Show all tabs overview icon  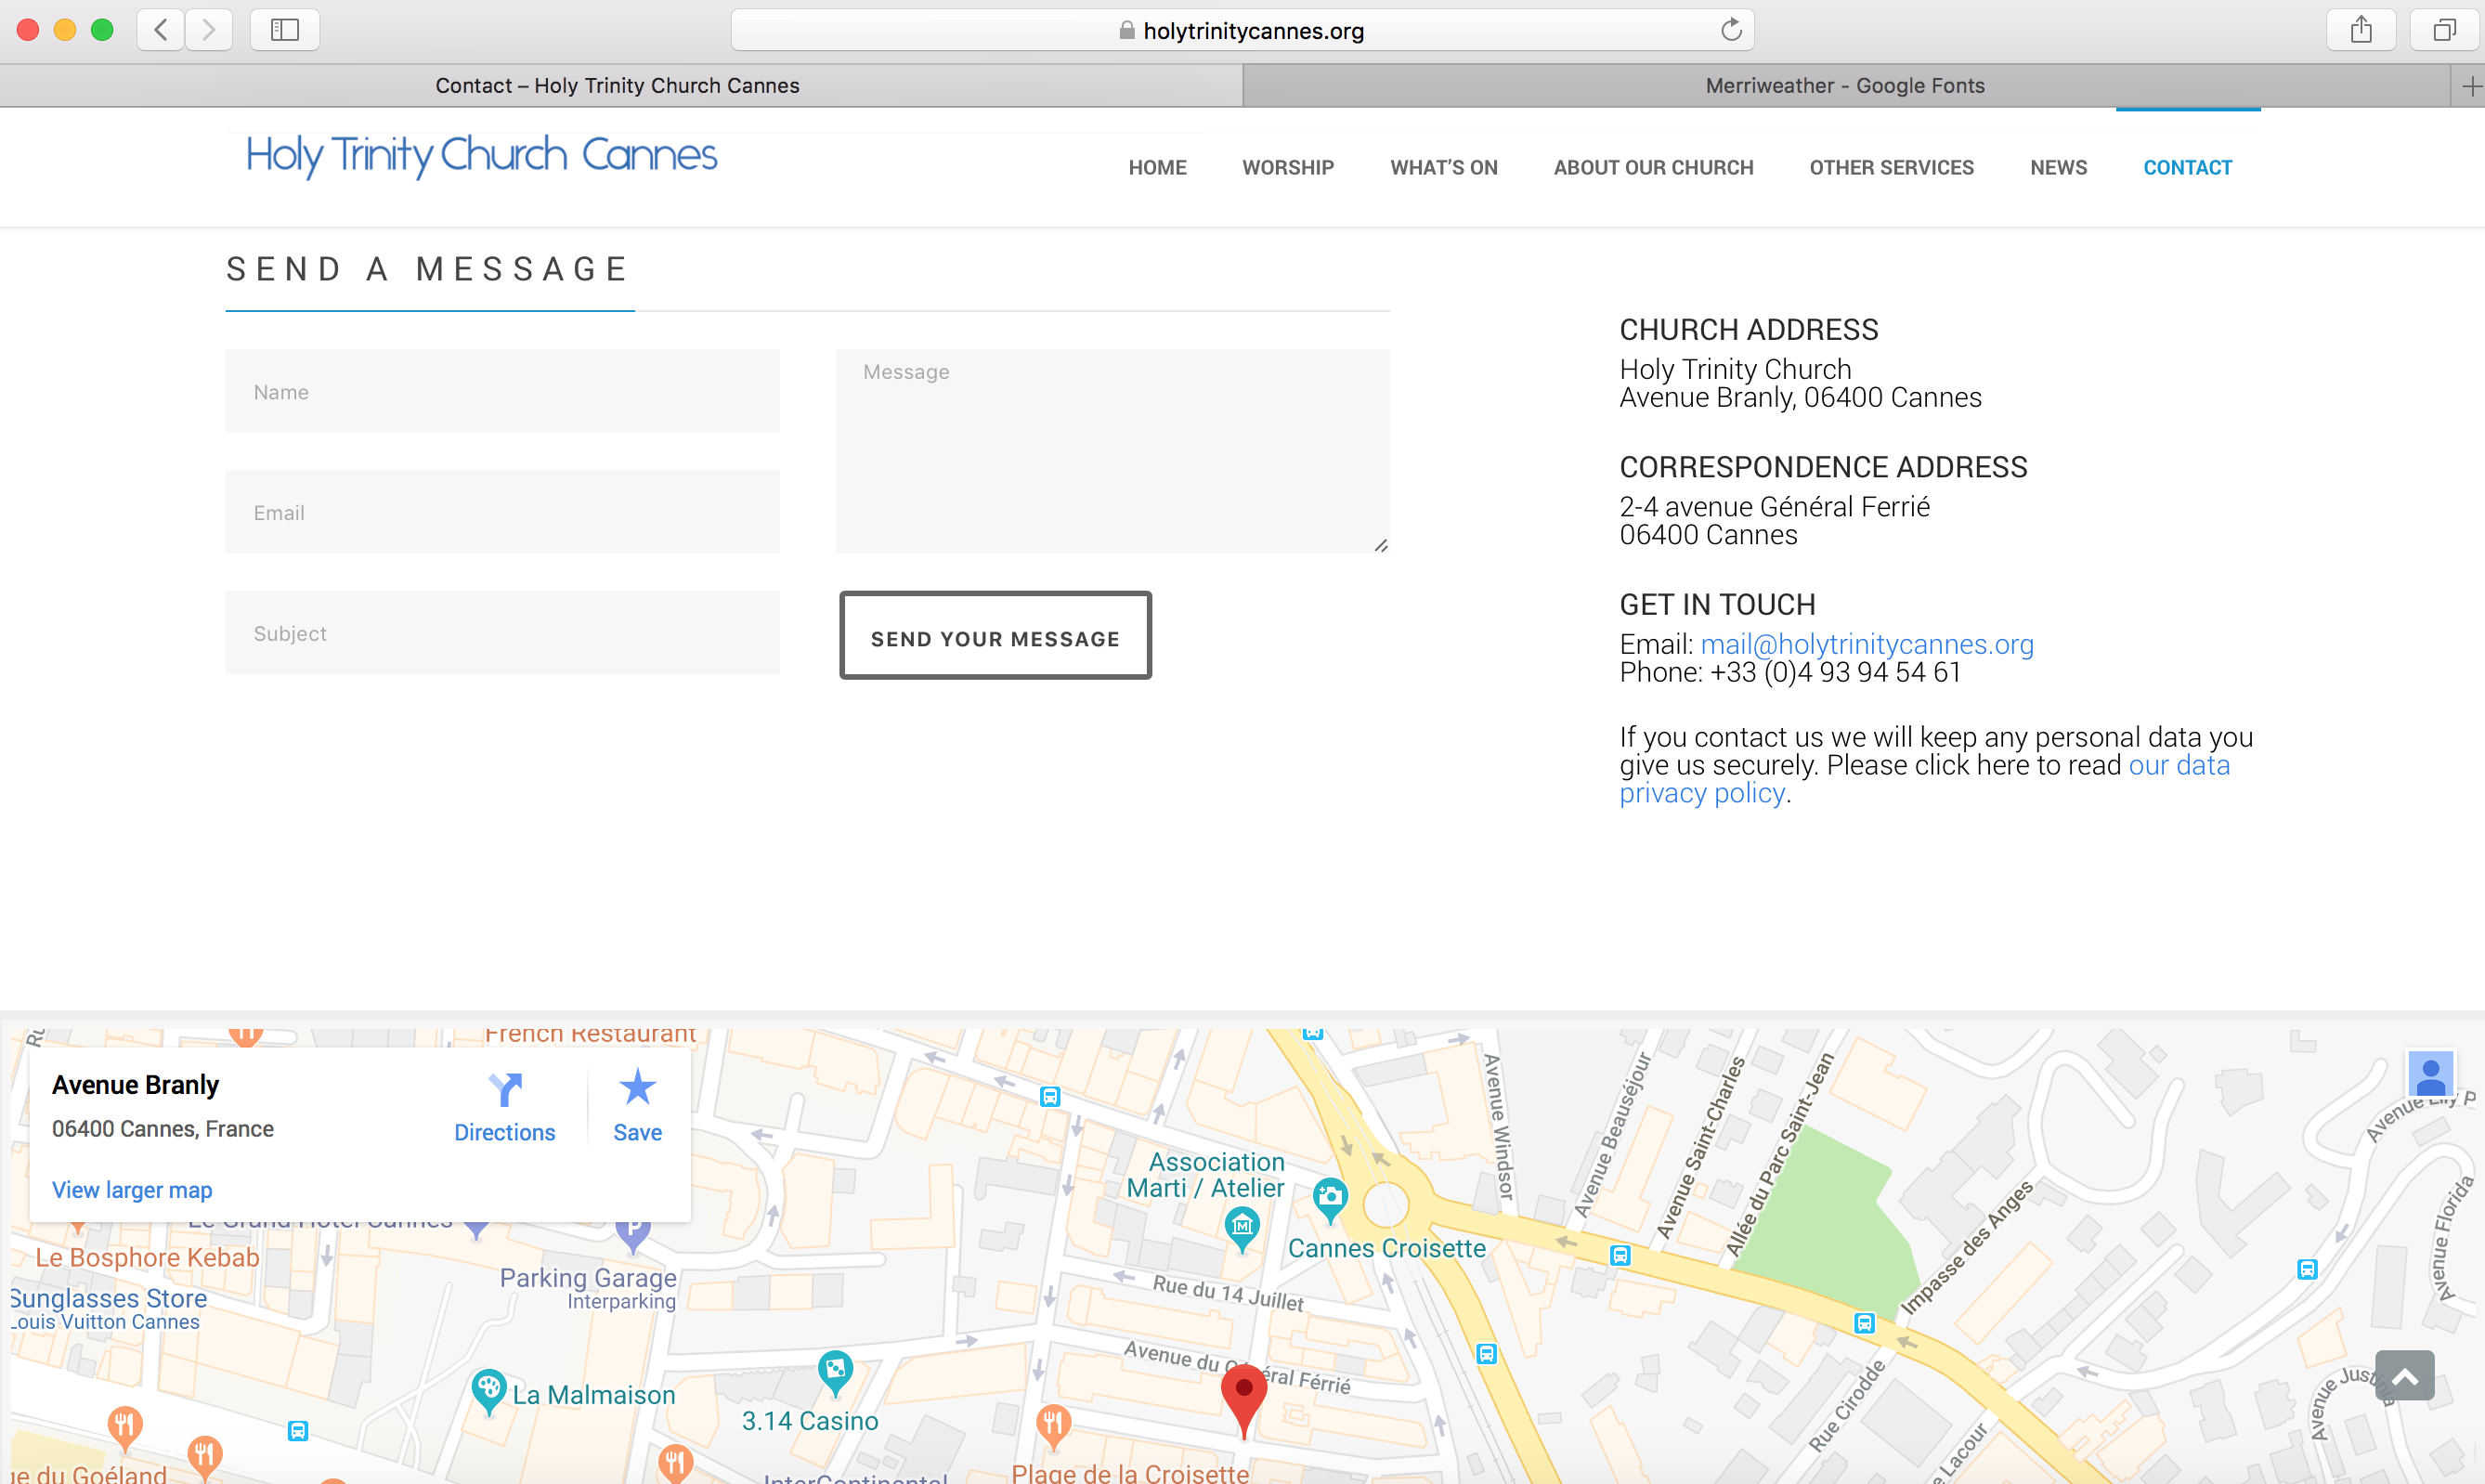click(x=2444, y=30)
